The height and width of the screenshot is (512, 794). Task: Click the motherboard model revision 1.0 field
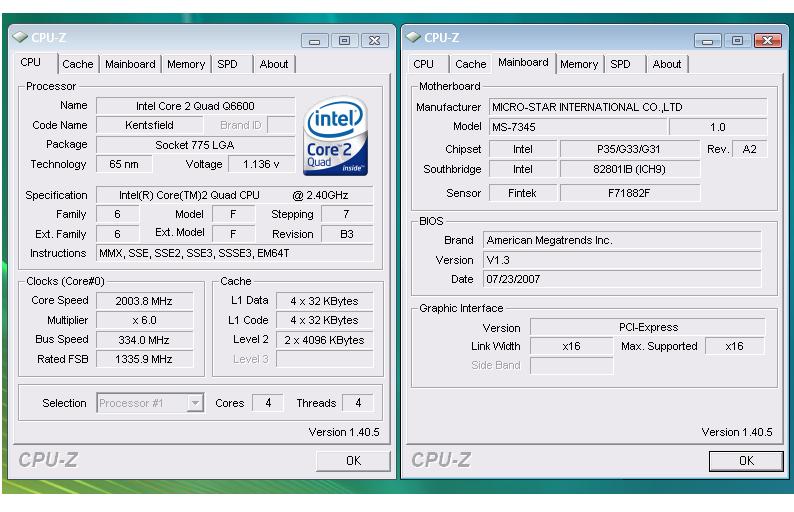(718, 127)
